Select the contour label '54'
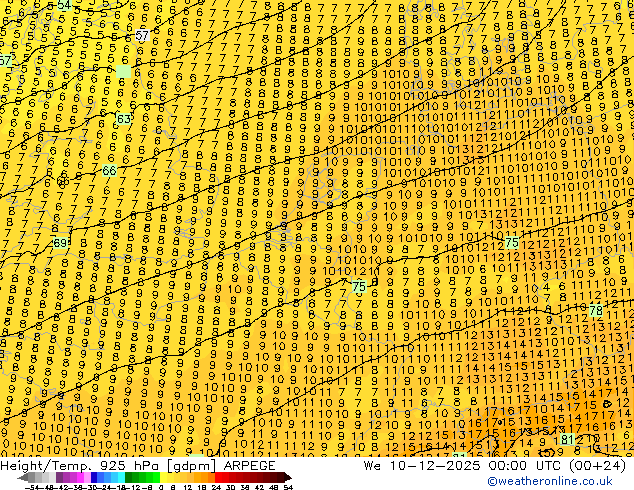Viewport: 634px width, 490px height. [x=64, y=5]
